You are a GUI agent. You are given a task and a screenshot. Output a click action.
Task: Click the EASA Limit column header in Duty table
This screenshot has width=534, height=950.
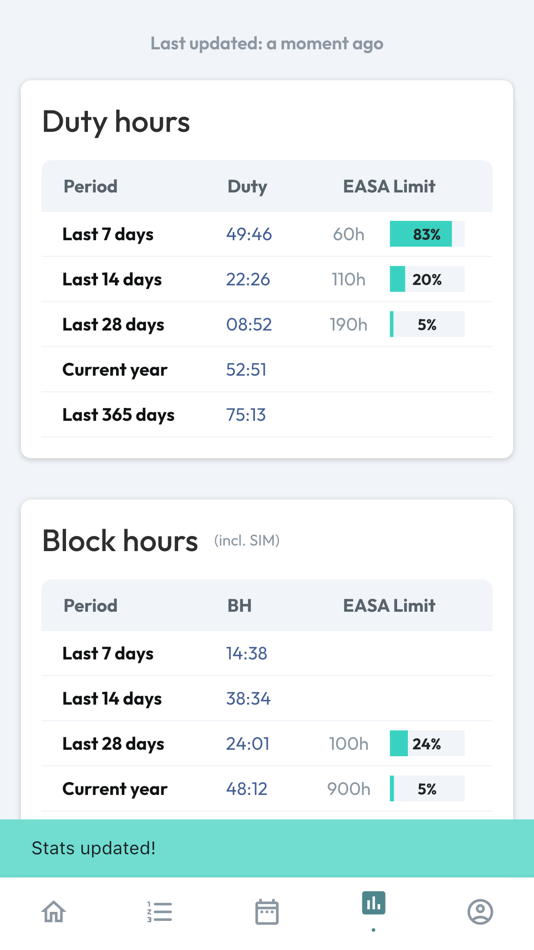click(x=389, y=186)
